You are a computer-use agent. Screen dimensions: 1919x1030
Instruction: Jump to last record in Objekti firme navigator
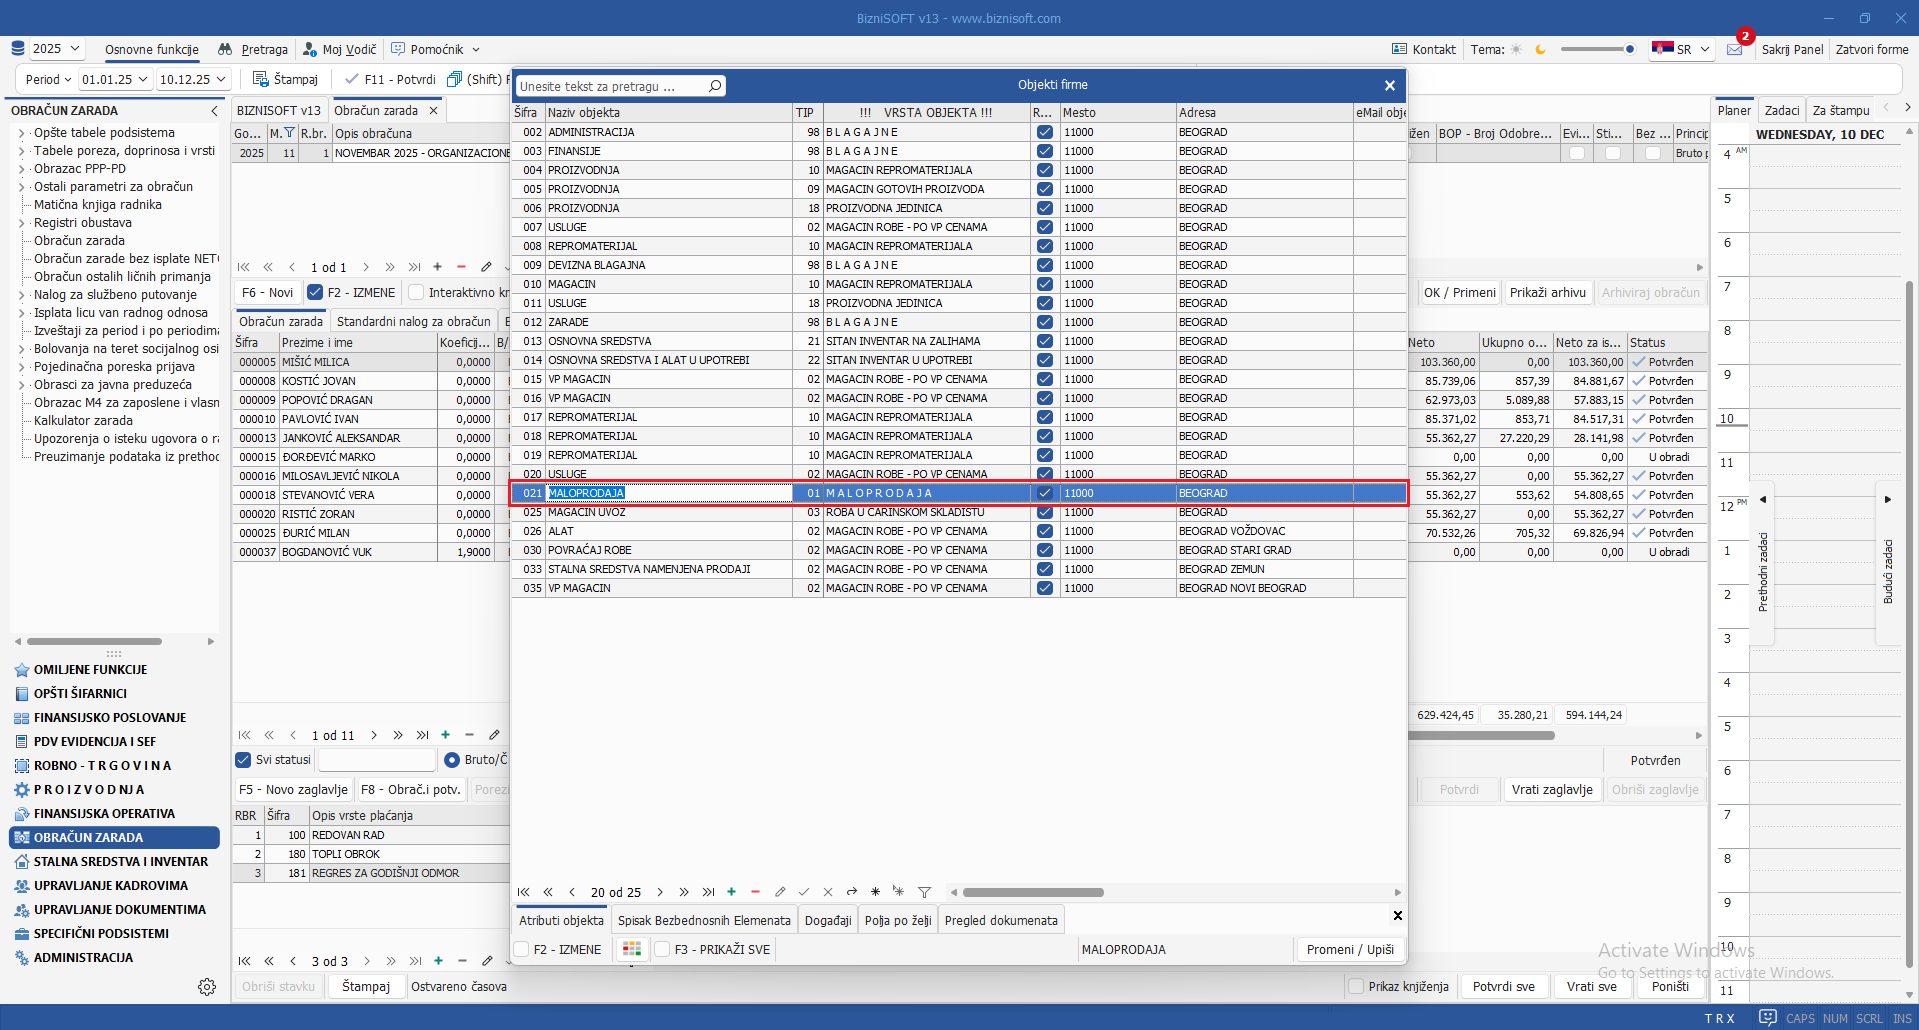[708, 892]
